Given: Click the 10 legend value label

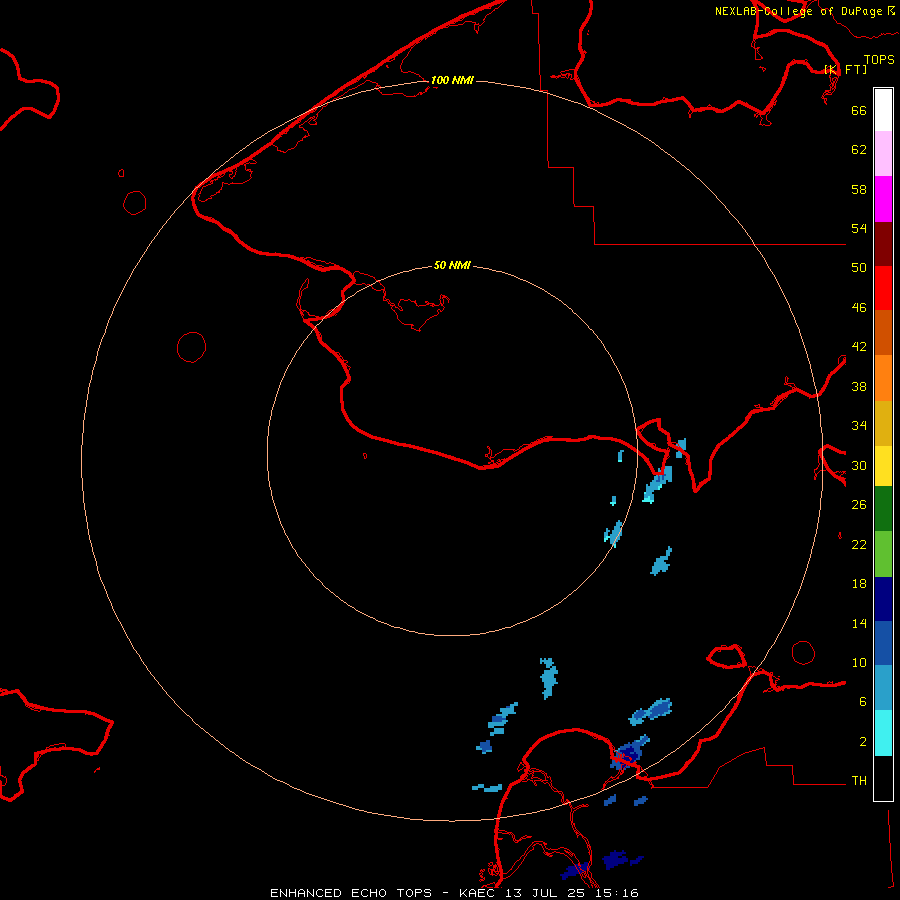Looking at the screenshot, I should tap(859, 662).
